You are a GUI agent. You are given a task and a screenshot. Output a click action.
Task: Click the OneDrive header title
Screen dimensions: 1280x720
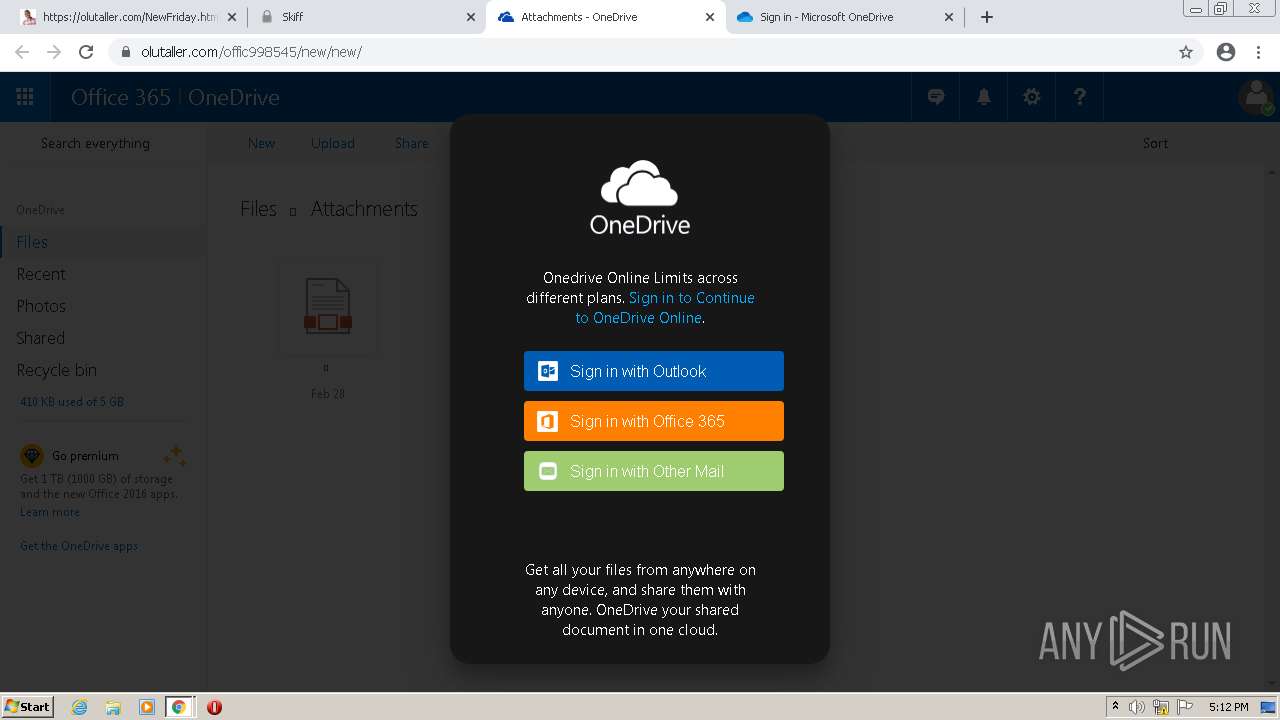234,97
